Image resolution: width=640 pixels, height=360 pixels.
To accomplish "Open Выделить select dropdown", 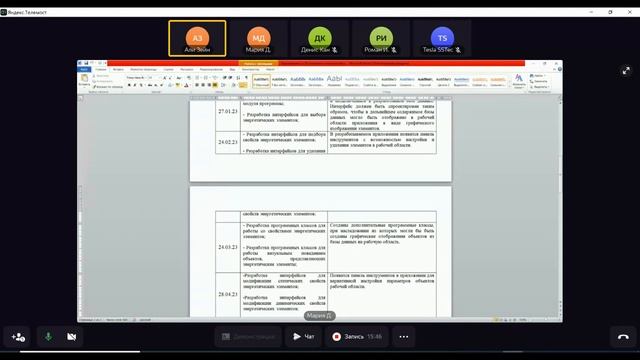I will [x=539, y=87].
